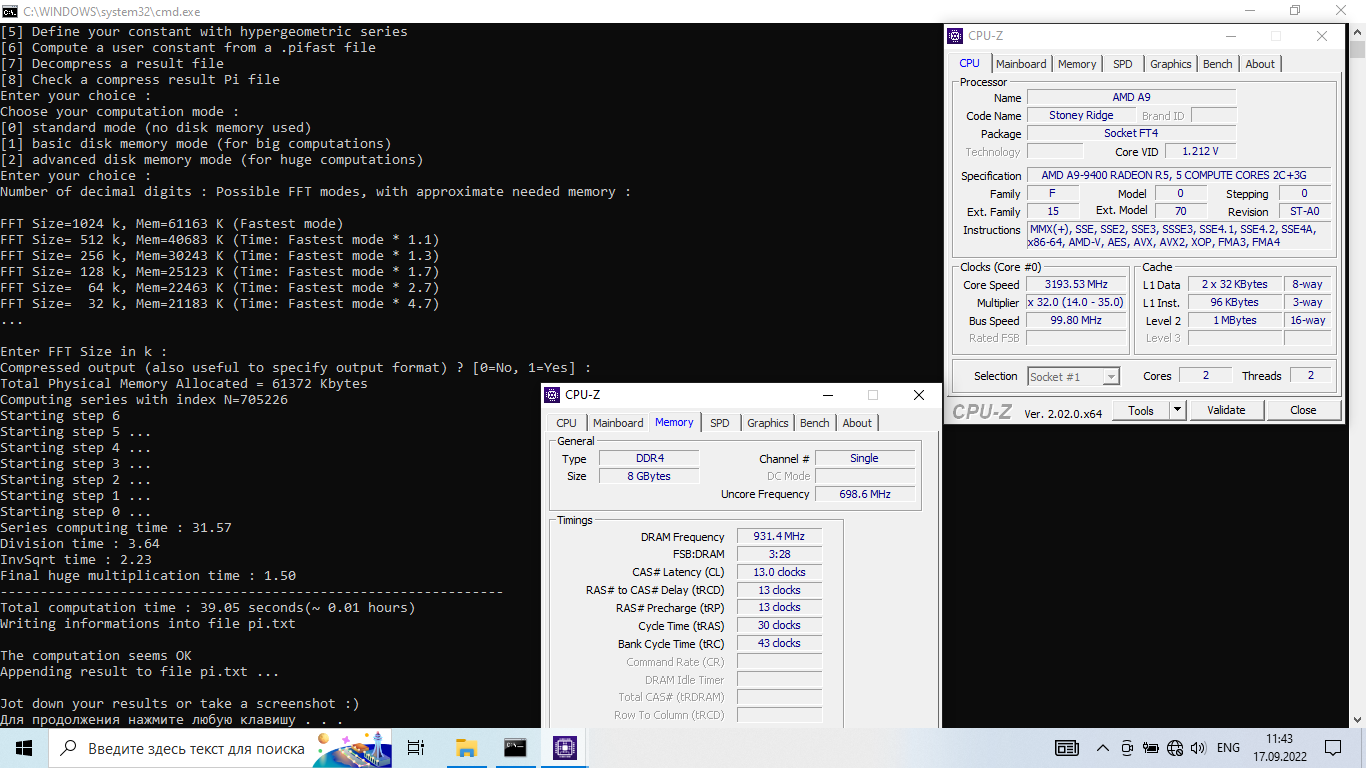
Task: Select SPD tab in the CPU-Z Processor window
Action: click(x=1123, y=64)
